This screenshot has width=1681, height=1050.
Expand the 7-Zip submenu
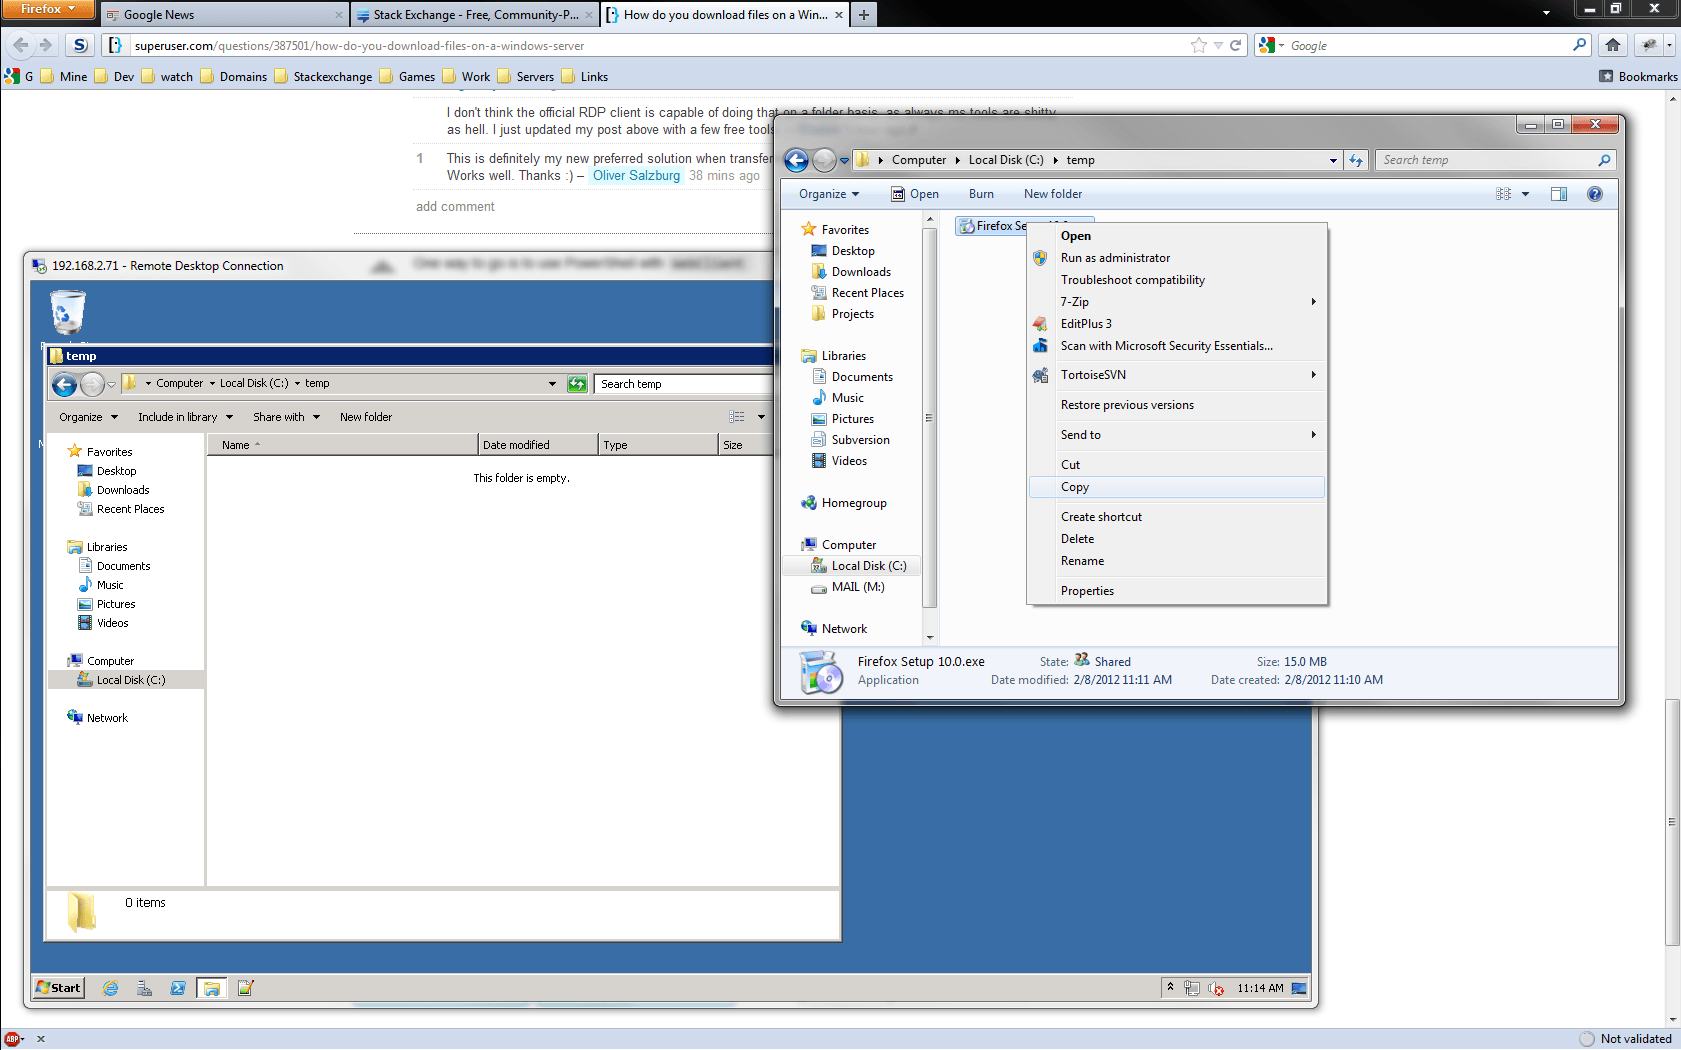1176,302
